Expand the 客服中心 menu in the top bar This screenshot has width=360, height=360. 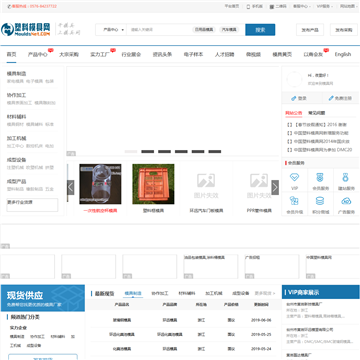(x=302, y=6)
